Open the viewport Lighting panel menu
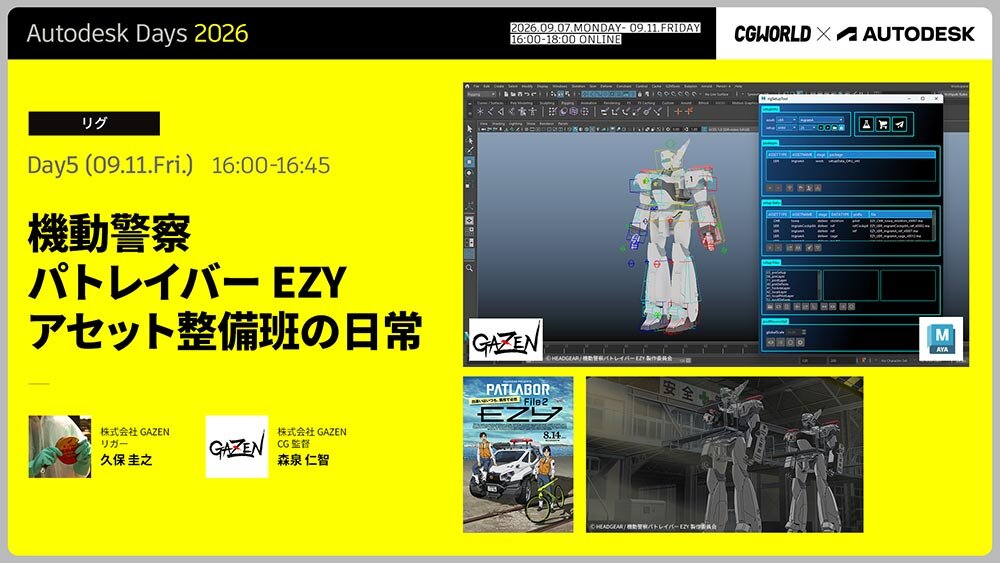 coord(515,124)
